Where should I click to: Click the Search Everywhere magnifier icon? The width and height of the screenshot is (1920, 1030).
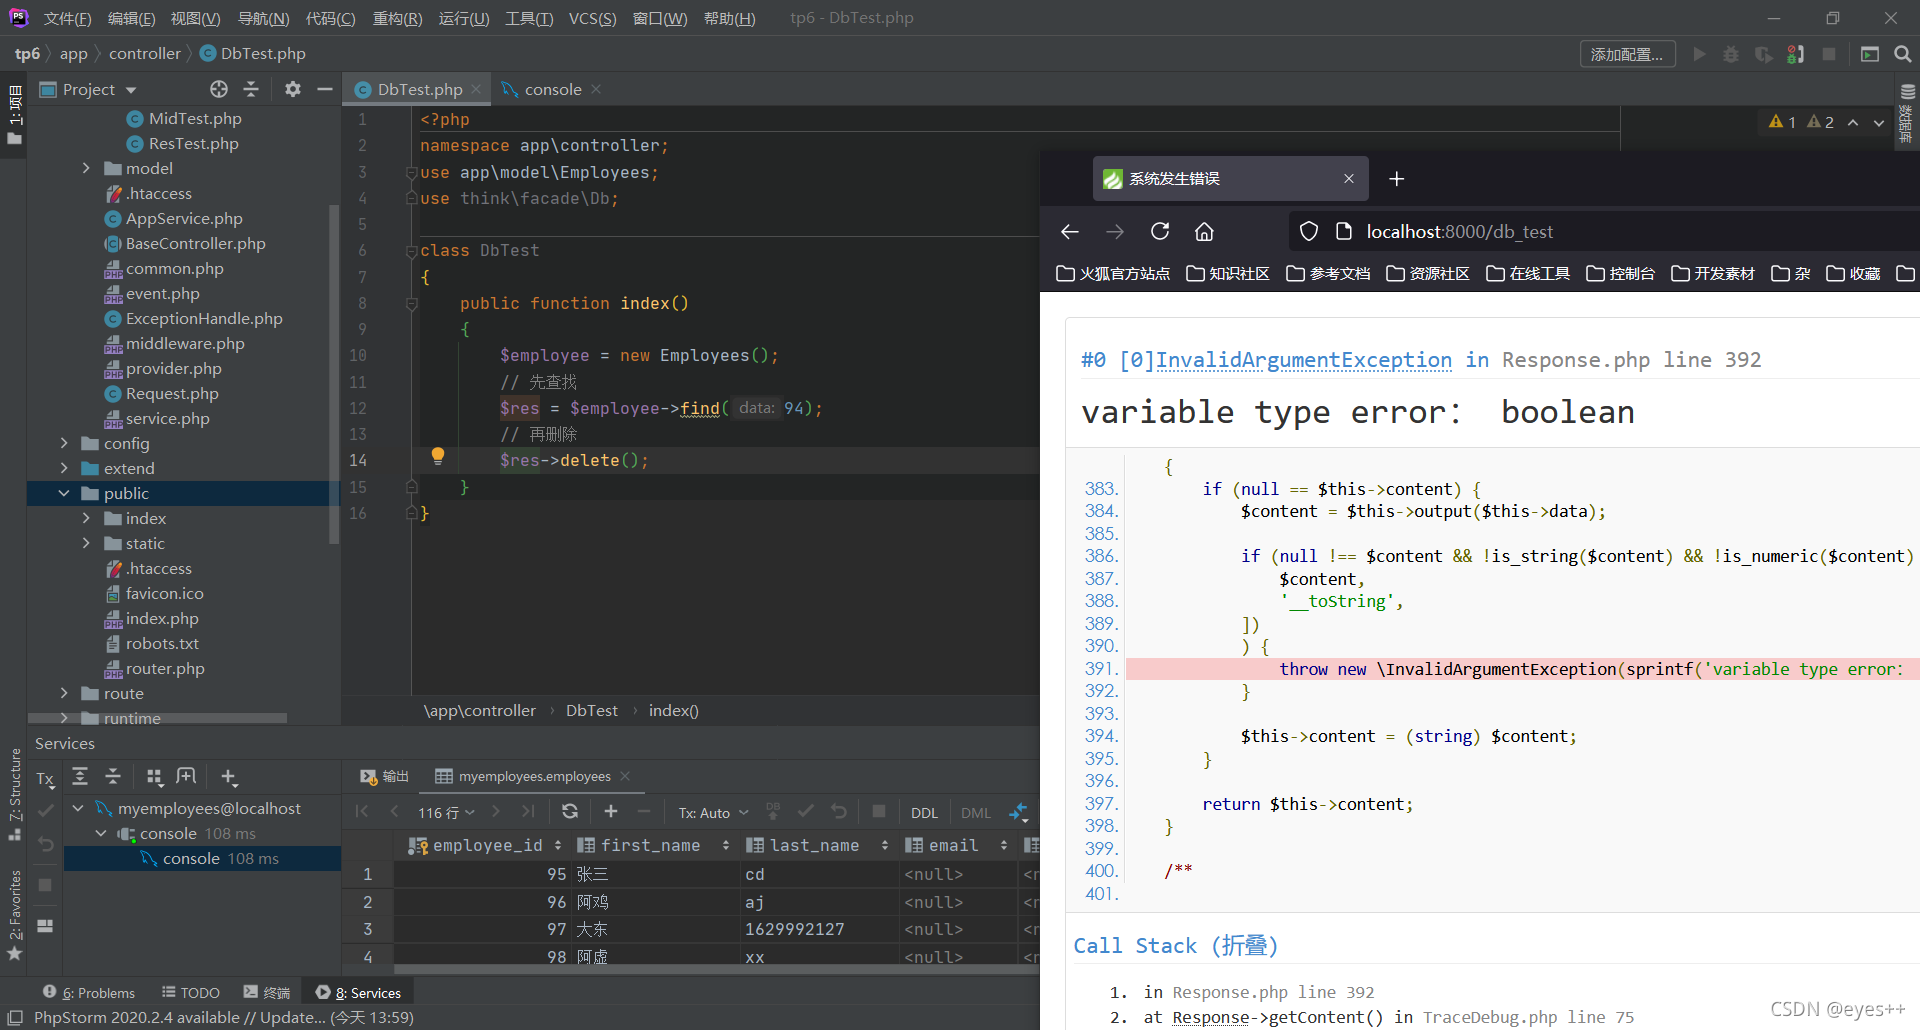(1902, 54)
